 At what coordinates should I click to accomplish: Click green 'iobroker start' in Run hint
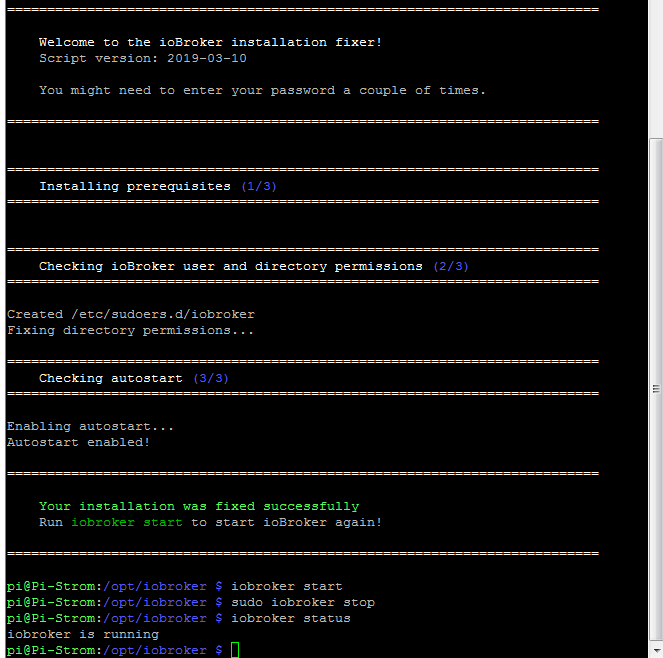127,522
